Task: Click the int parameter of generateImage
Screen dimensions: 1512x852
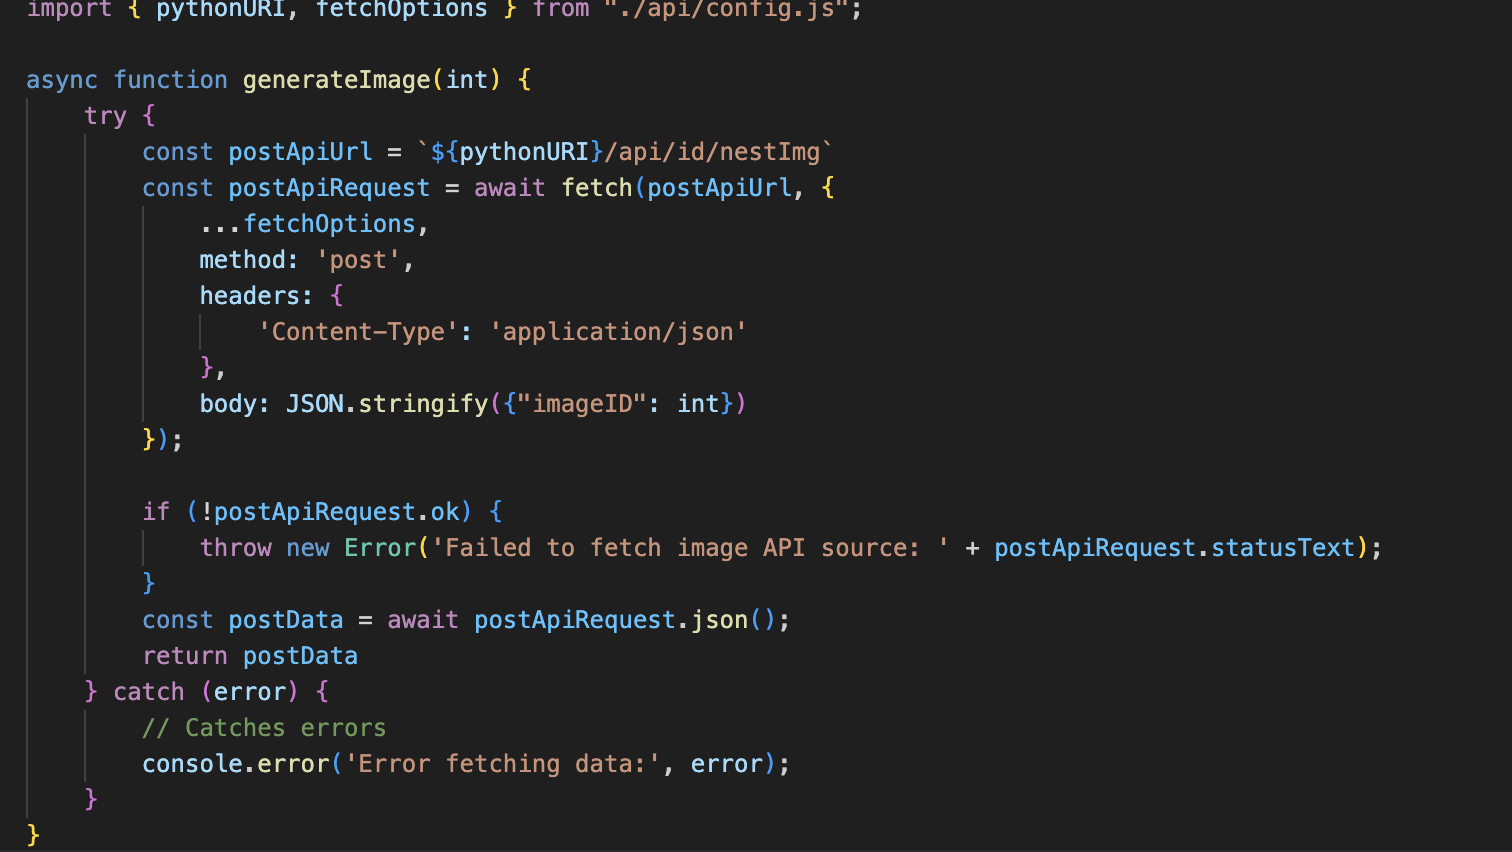Action: click(x=466, y=80)
